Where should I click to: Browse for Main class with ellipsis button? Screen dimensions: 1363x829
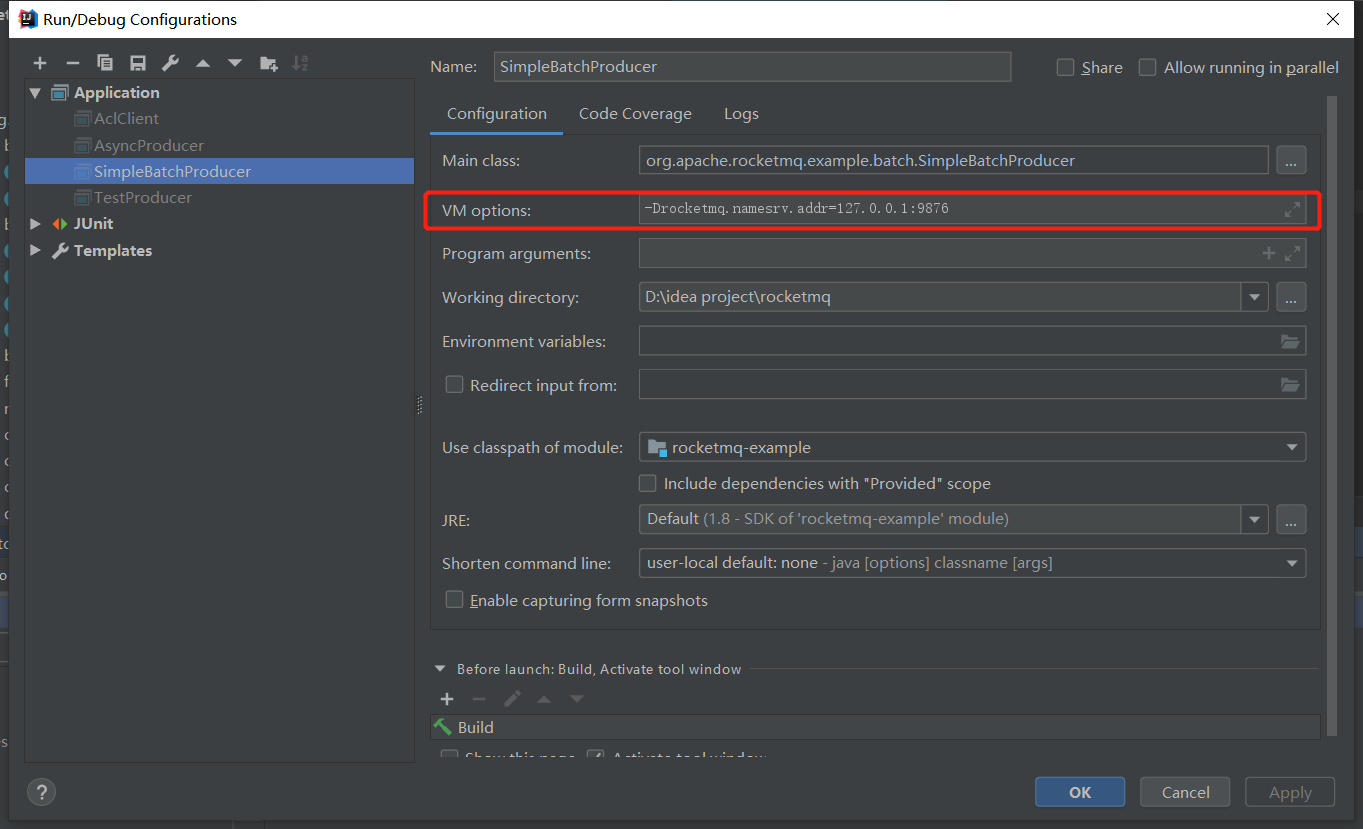(x=1291, y=160)
